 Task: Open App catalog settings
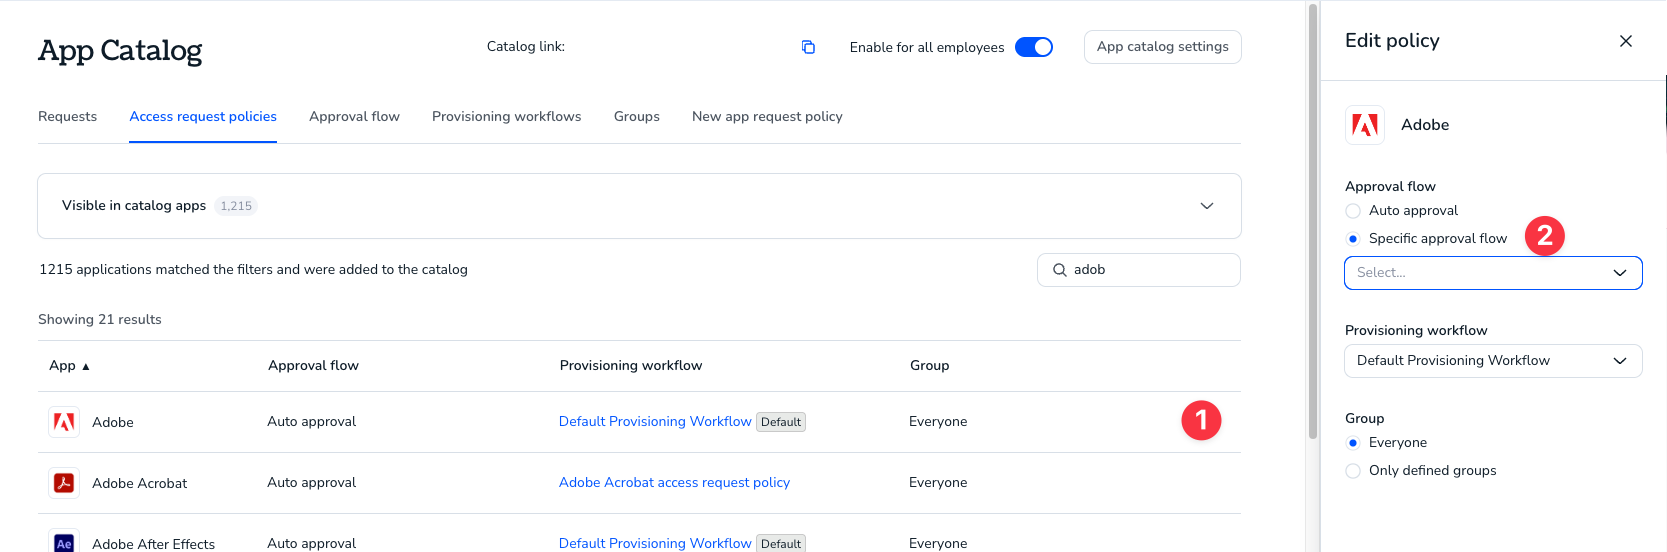pos(1163,47)
